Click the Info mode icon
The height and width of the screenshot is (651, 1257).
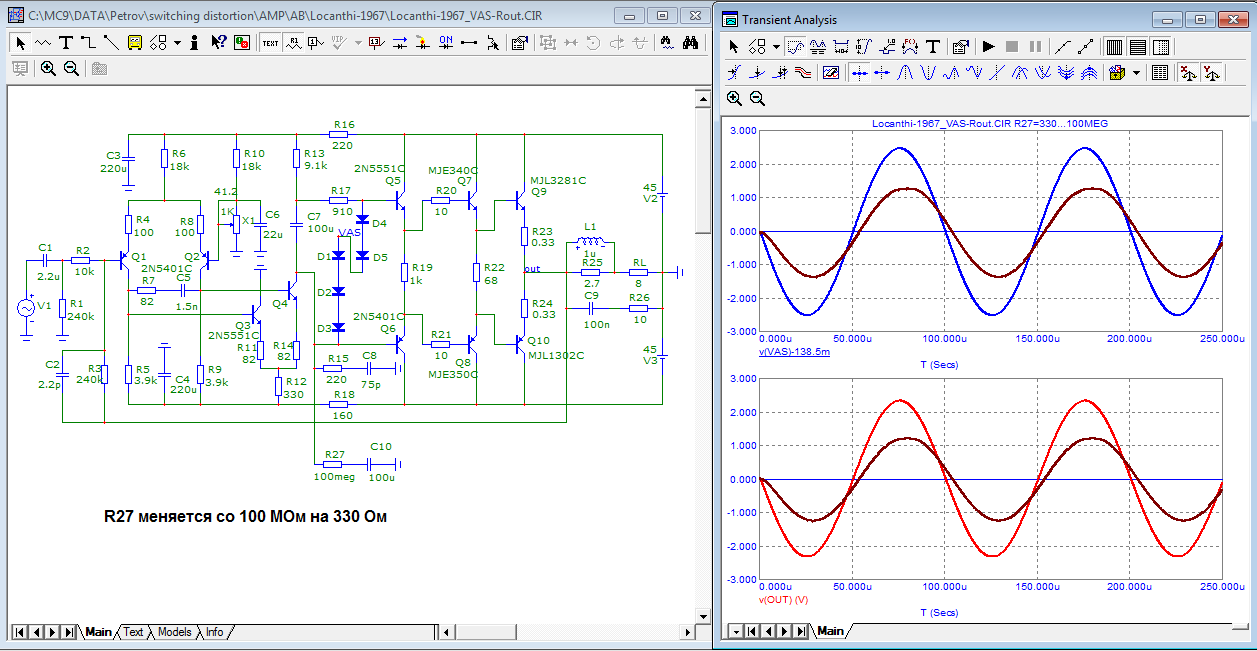[x=193, y=43]
